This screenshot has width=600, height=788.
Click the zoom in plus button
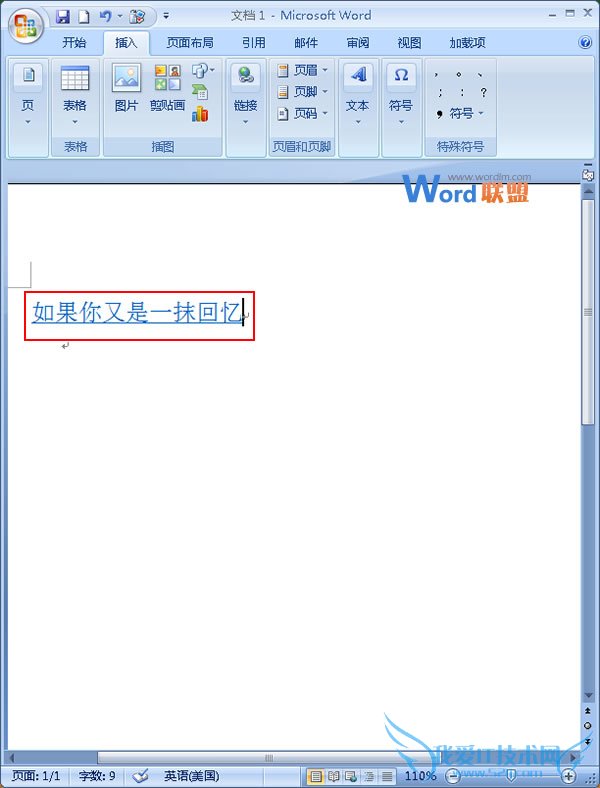coord(569,776)
